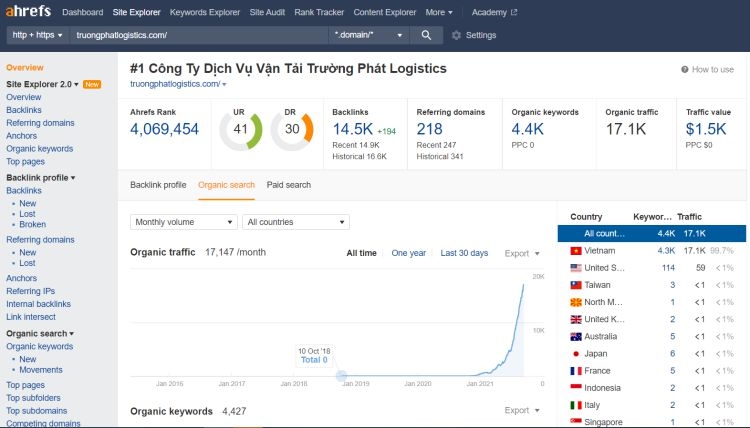Open the *.domain/* mode dropdown
The height and width of the screenshot is (428, 750).
(x=368, y=35)
